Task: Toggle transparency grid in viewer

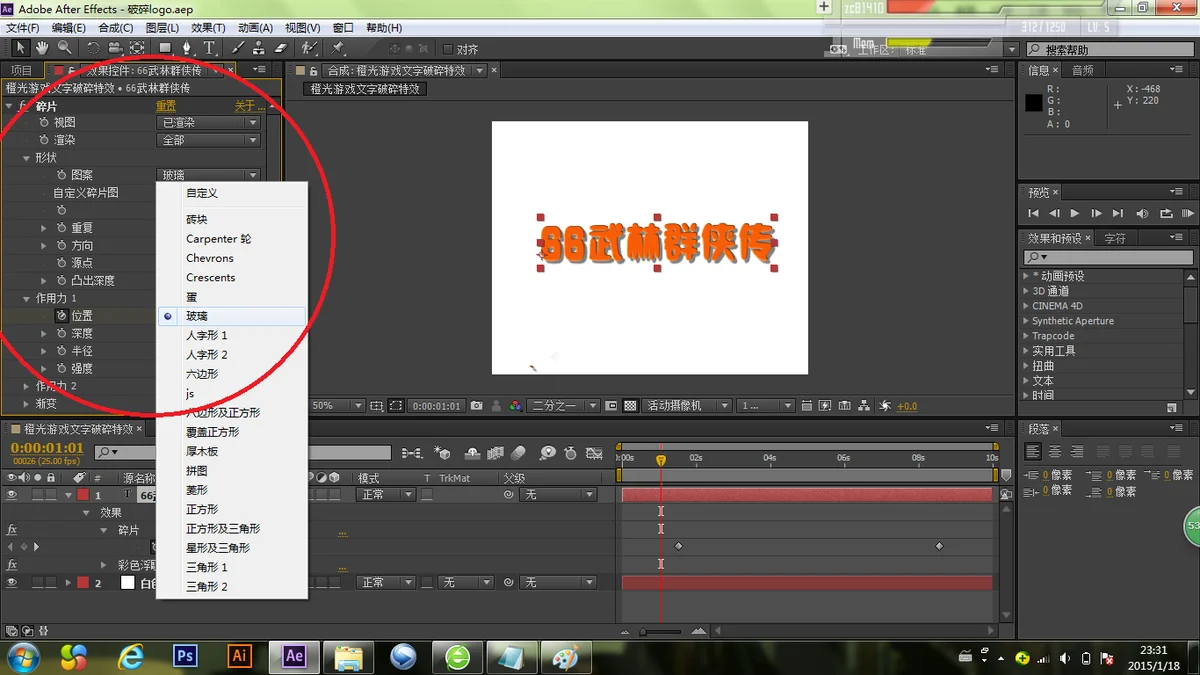Action: [x=630, y=406]
